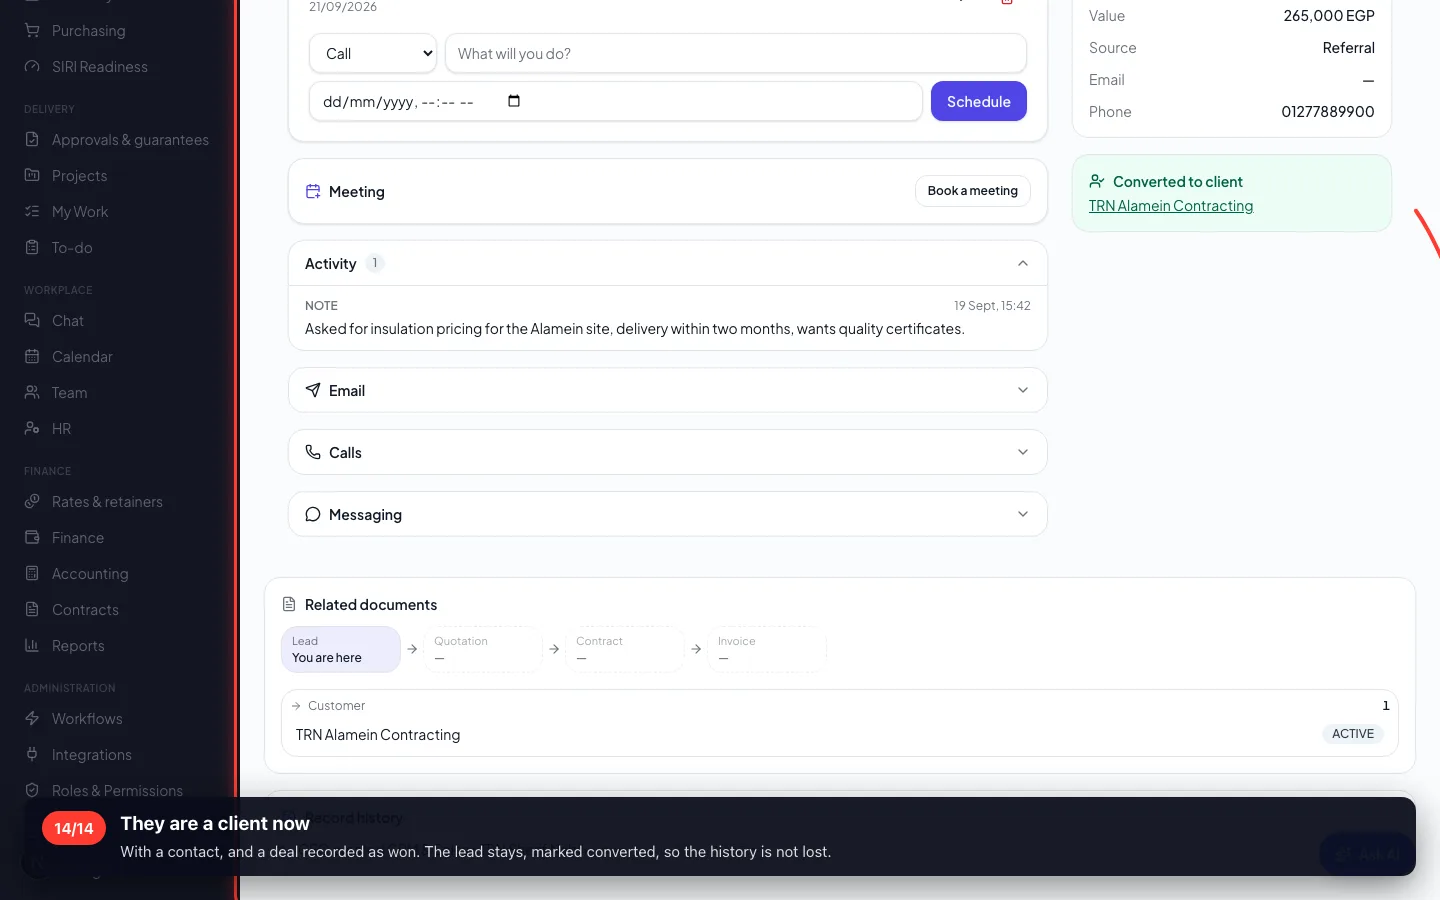Click the Customer row arrow icon
Screen dimensions: 1440x900
pyautogui.click(x=296, y=706)
